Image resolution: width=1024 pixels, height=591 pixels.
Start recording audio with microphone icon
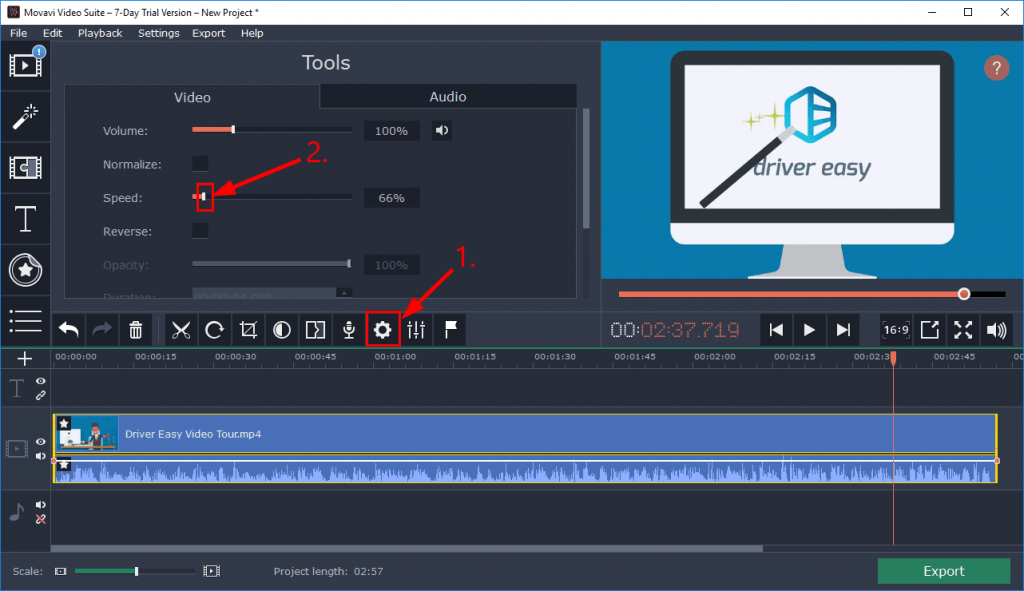tap(349, 330)
